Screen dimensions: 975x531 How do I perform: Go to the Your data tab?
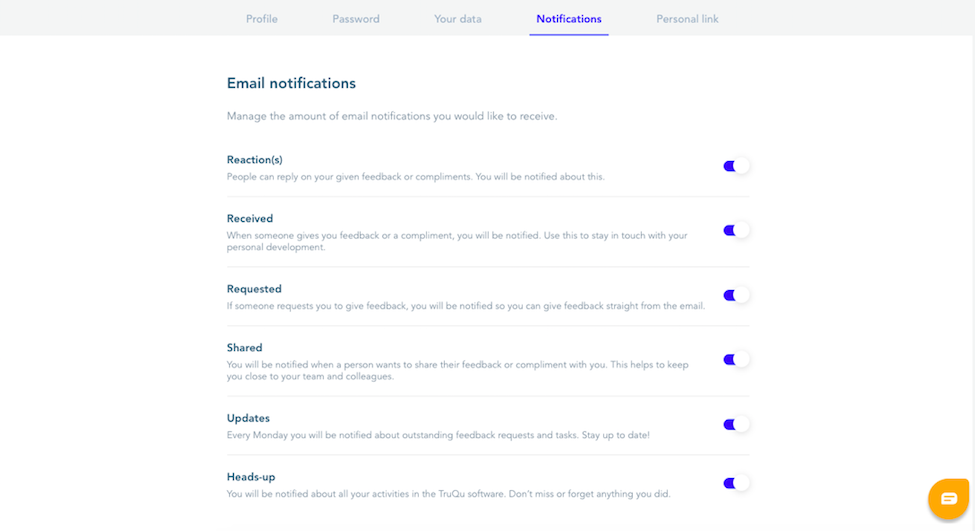click(x=458, y=19)
